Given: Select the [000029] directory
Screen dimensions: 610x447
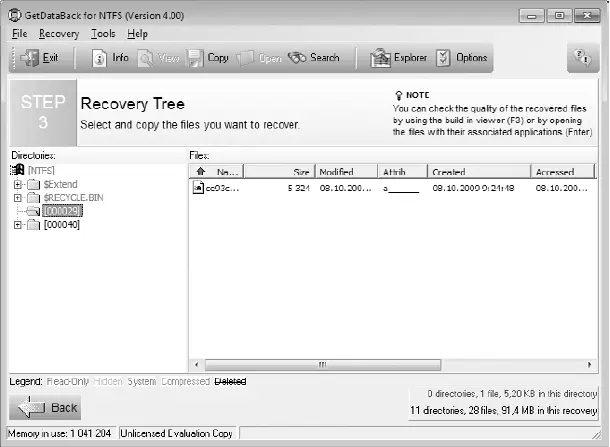Looking at the screenshot, I should [x=62, y=211].
